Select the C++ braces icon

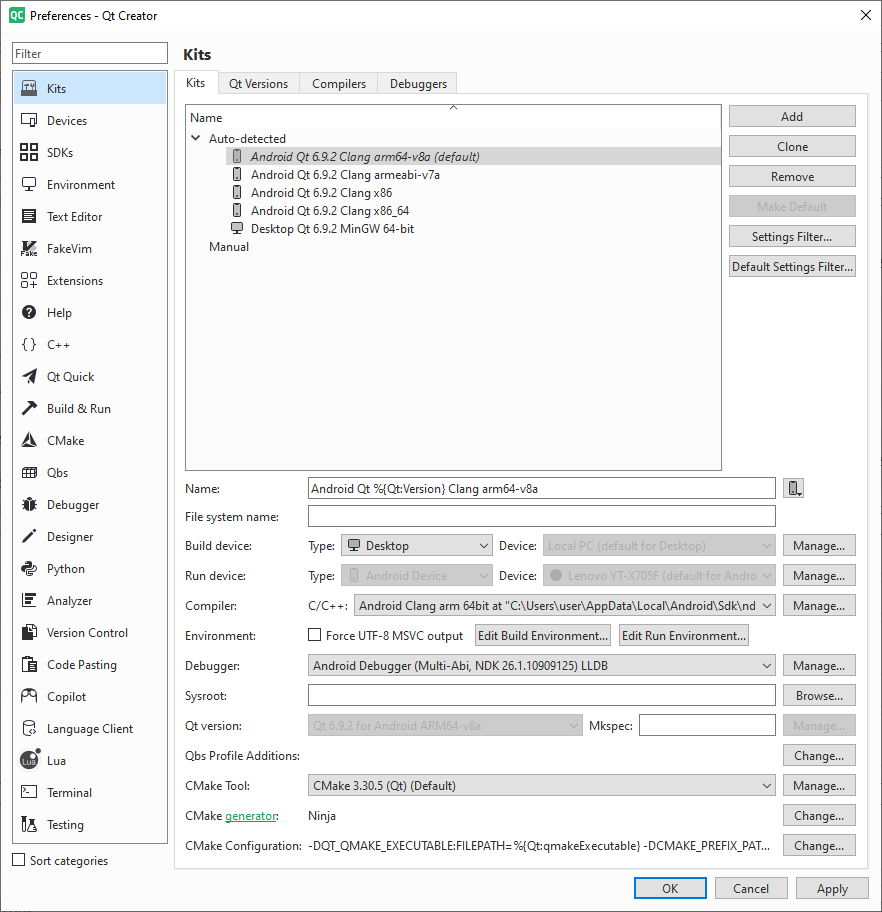(29, 344)
